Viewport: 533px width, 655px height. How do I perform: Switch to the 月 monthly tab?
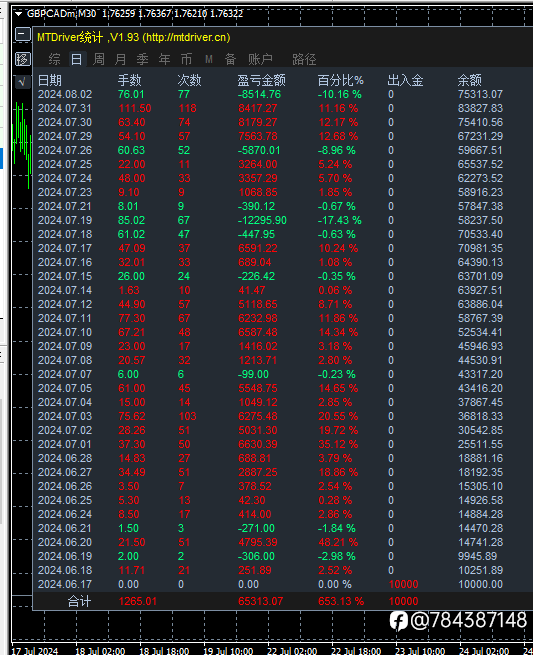coord(121,59)
